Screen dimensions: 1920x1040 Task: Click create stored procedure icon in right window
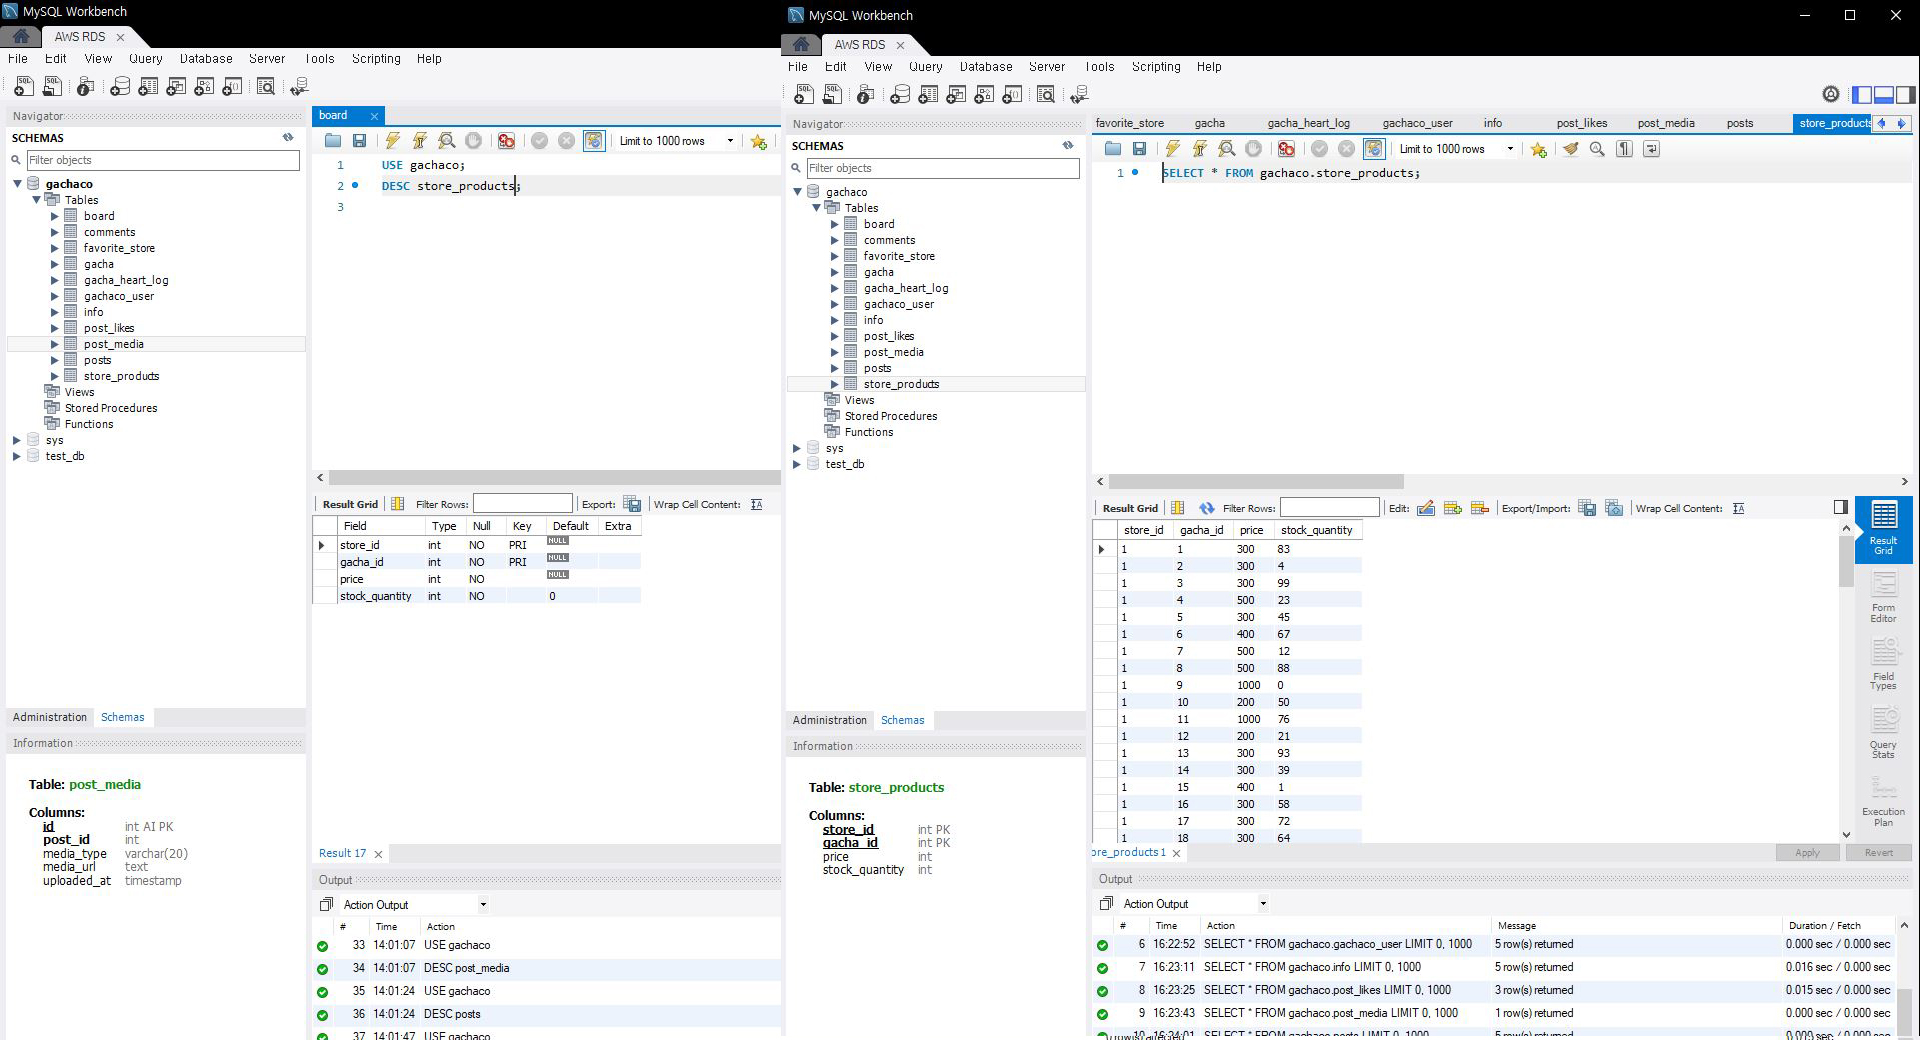(984, 95)
